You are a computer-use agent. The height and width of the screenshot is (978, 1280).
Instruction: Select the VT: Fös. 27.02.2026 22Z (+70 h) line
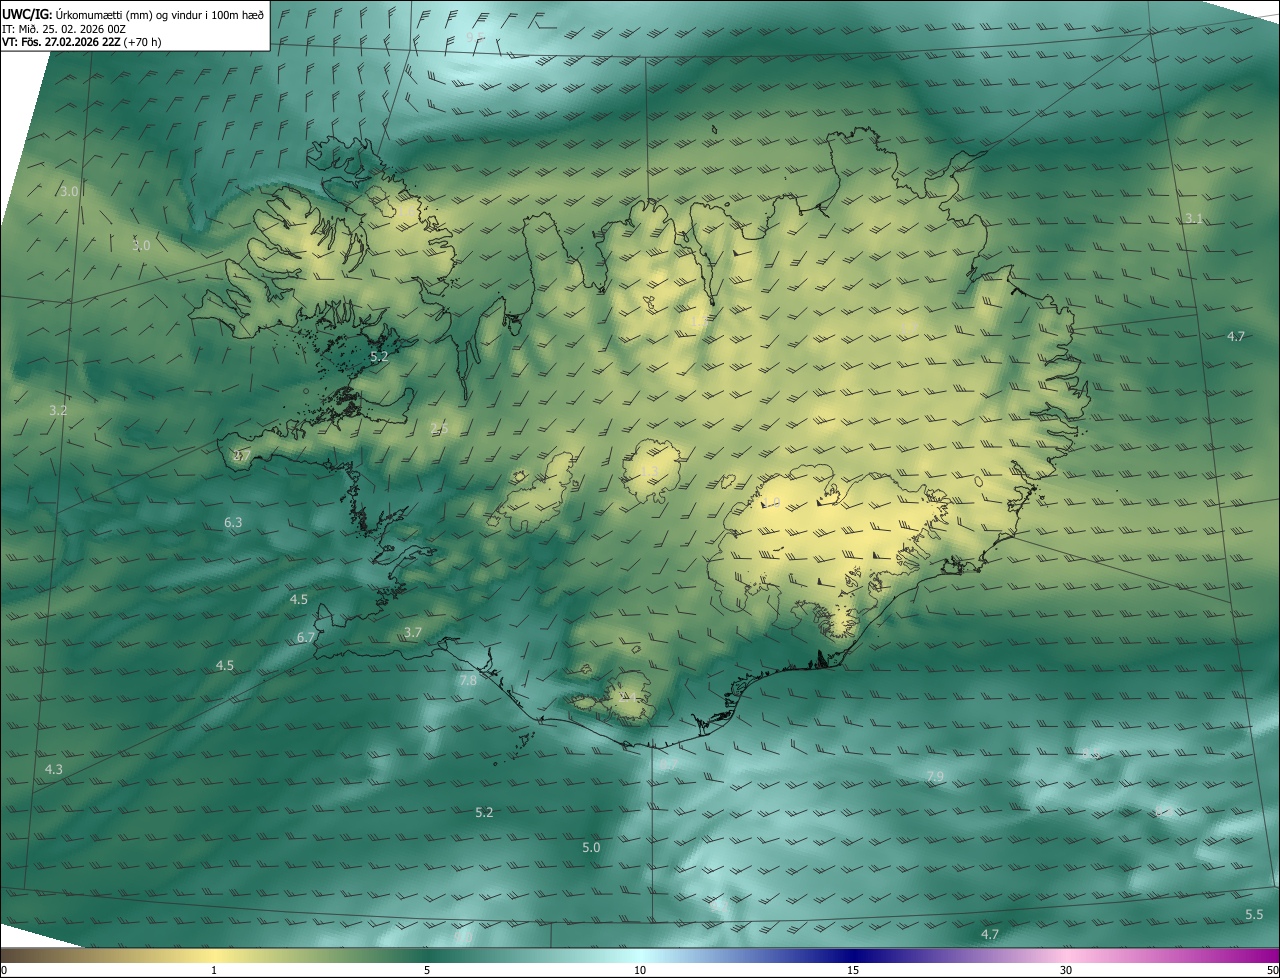click(x=81, y=42)
